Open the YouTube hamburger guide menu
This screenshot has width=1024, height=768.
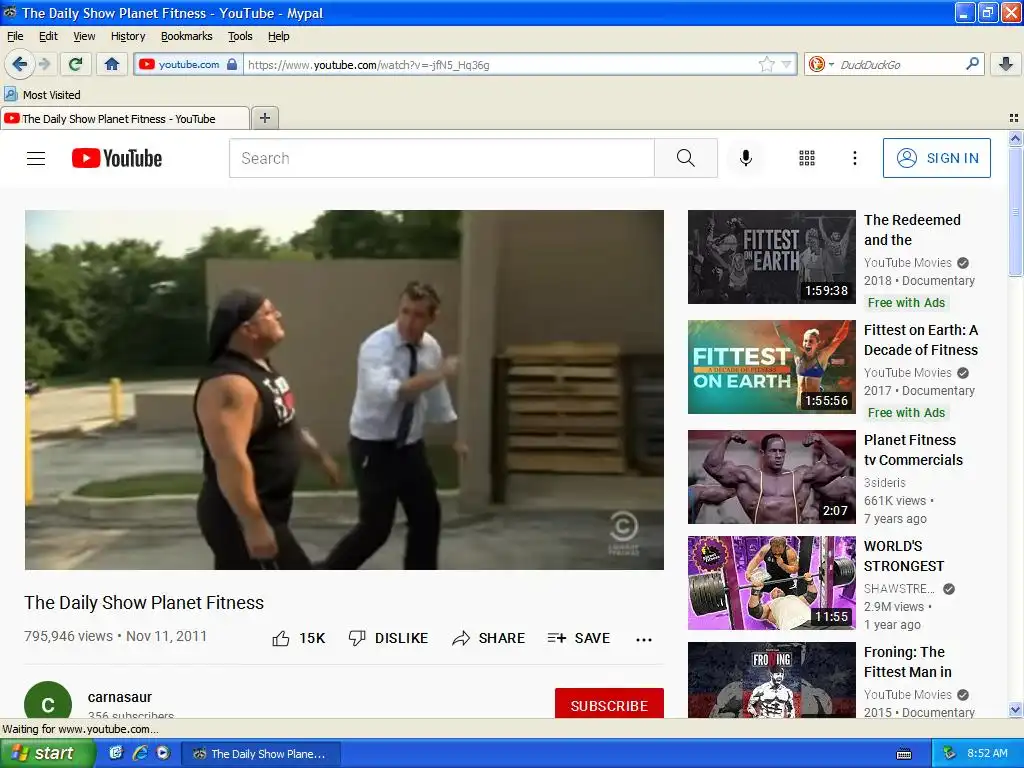[x=36, y=158]
